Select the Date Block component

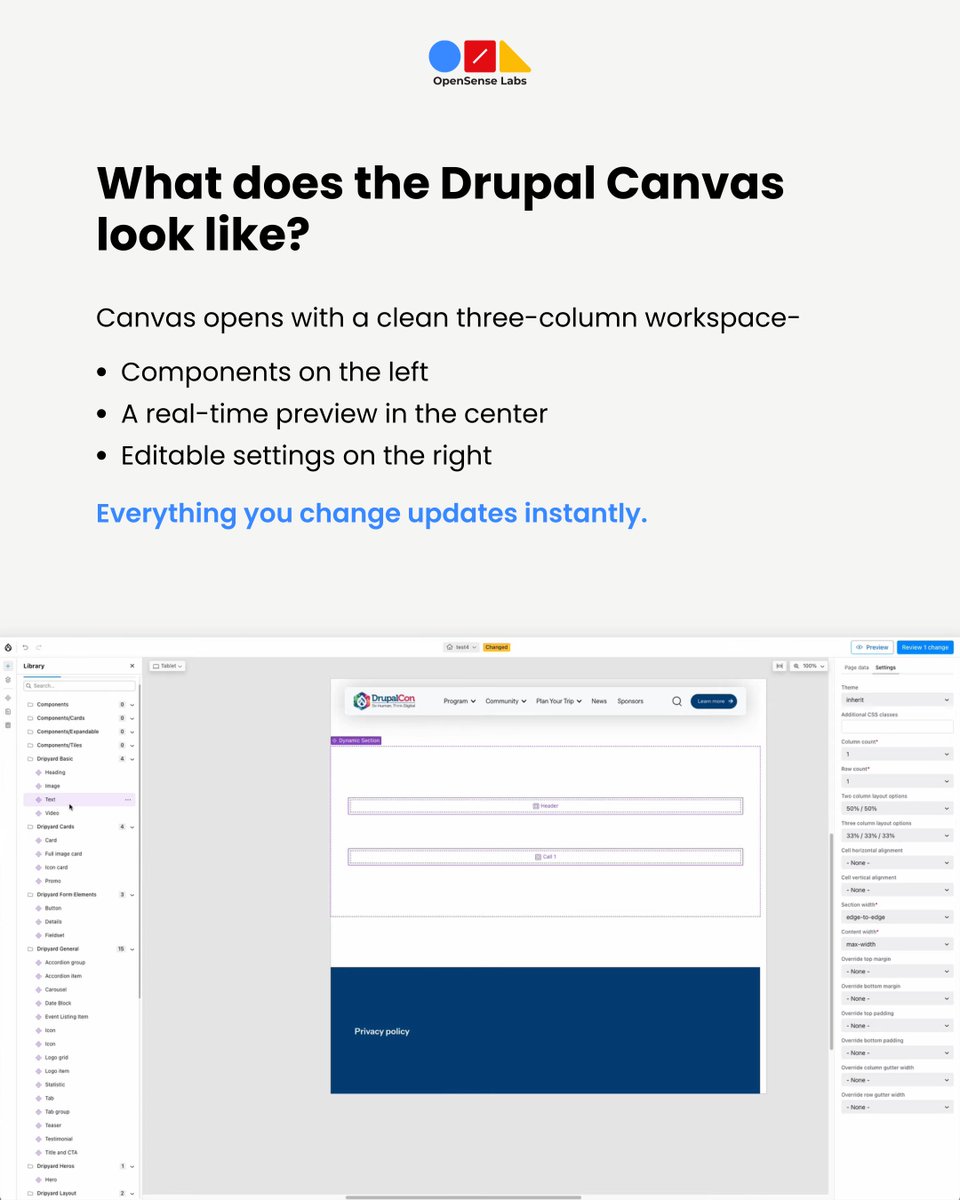click(x=80, y=1003)
